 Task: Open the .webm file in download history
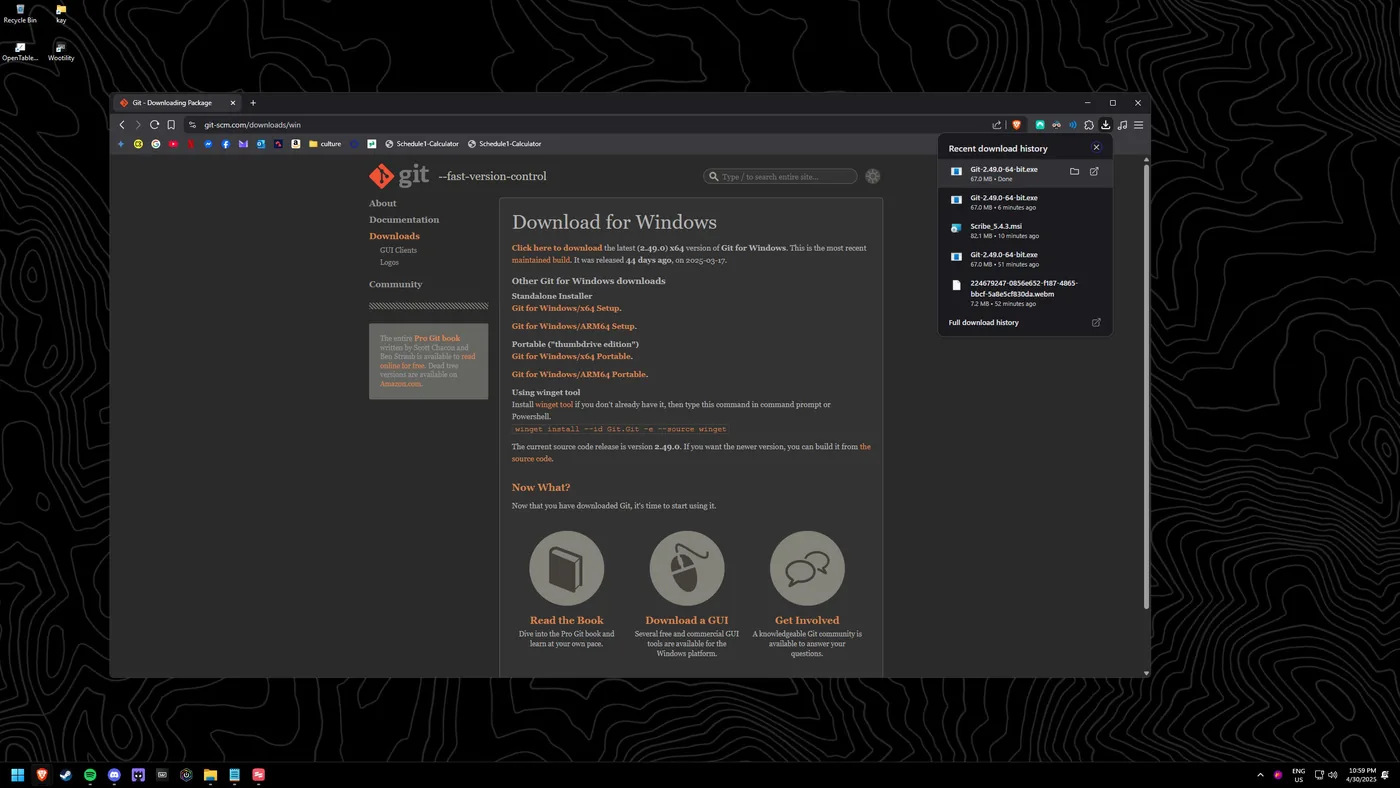pos(1024,293)
